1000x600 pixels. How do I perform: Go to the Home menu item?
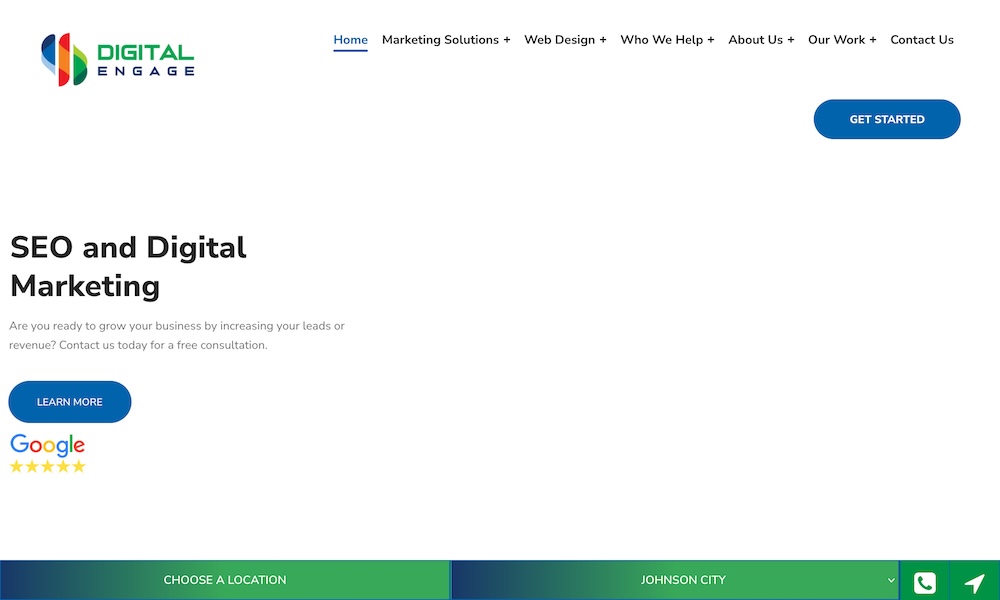350,40
